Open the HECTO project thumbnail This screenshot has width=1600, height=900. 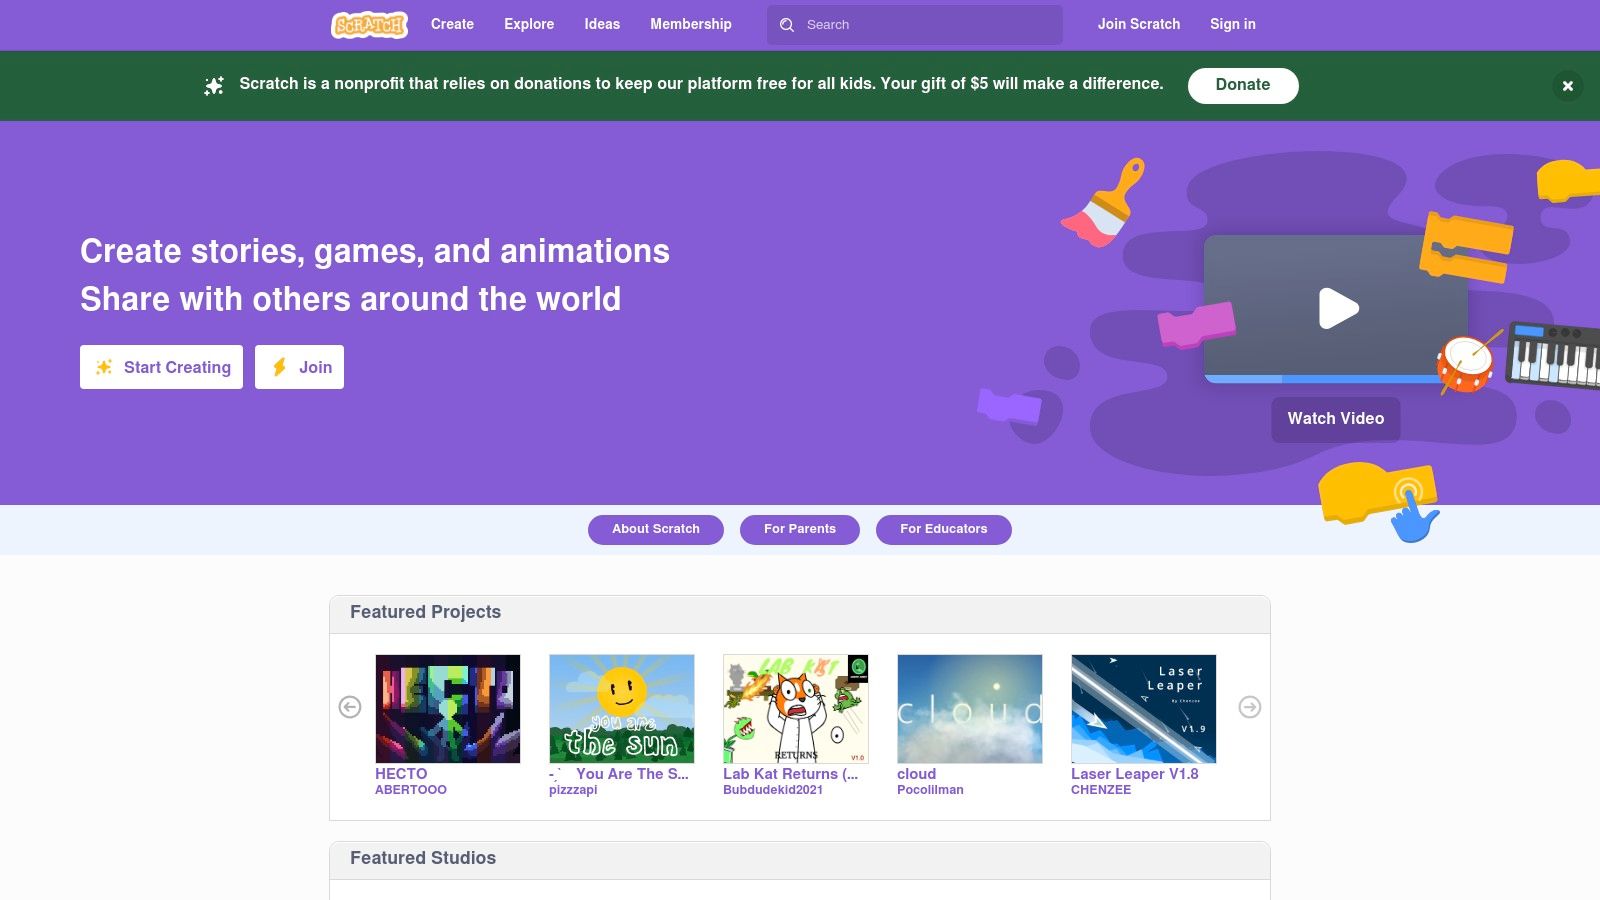pyautogui.click(x=447, y=707)
